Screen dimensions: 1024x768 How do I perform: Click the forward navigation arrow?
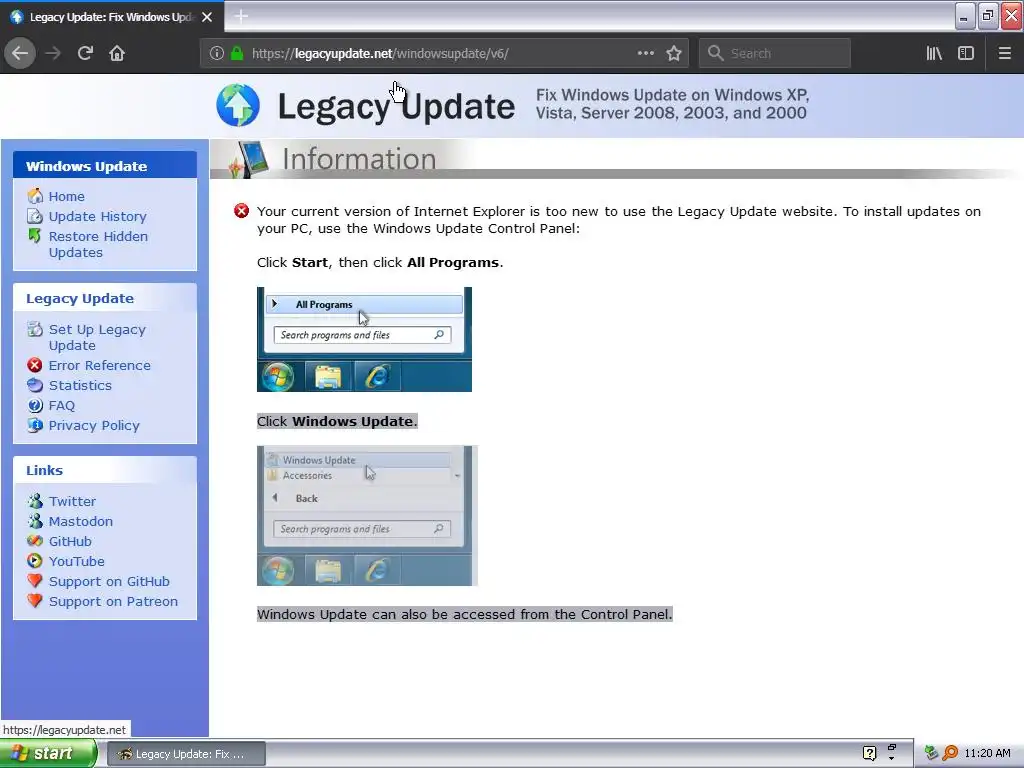[53, 54]
